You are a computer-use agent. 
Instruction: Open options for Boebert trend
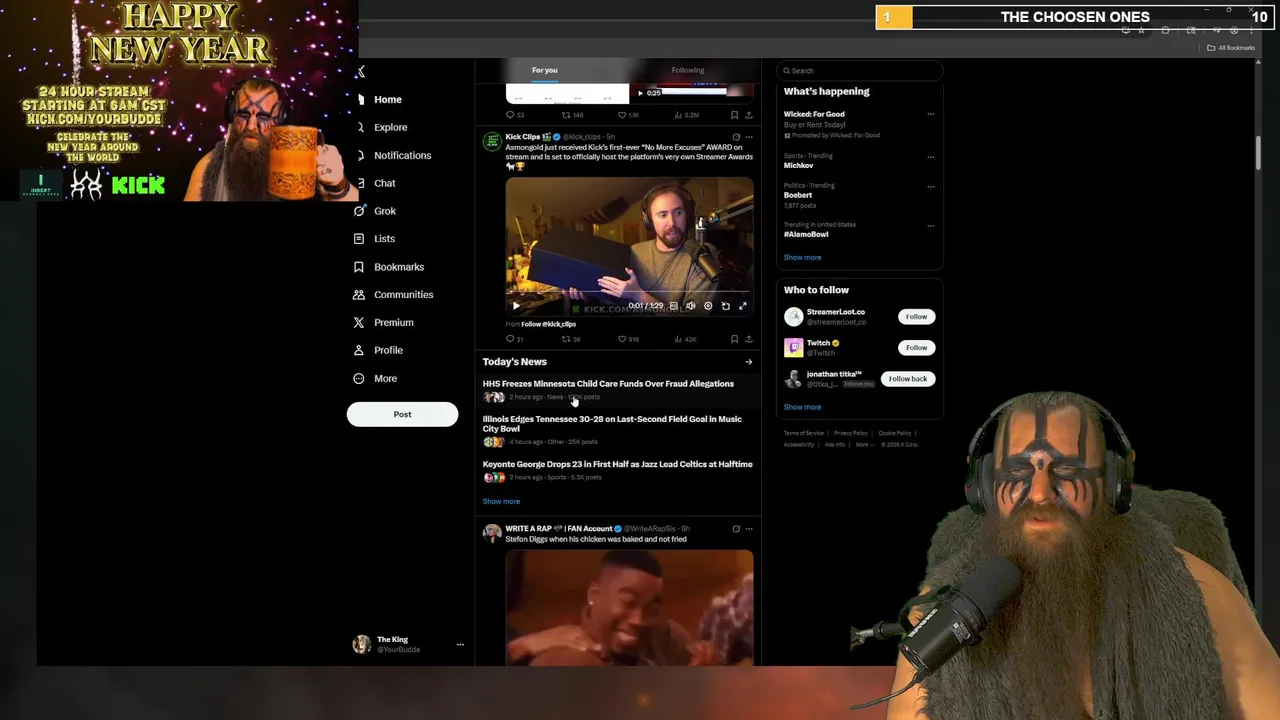click(930, 186)
